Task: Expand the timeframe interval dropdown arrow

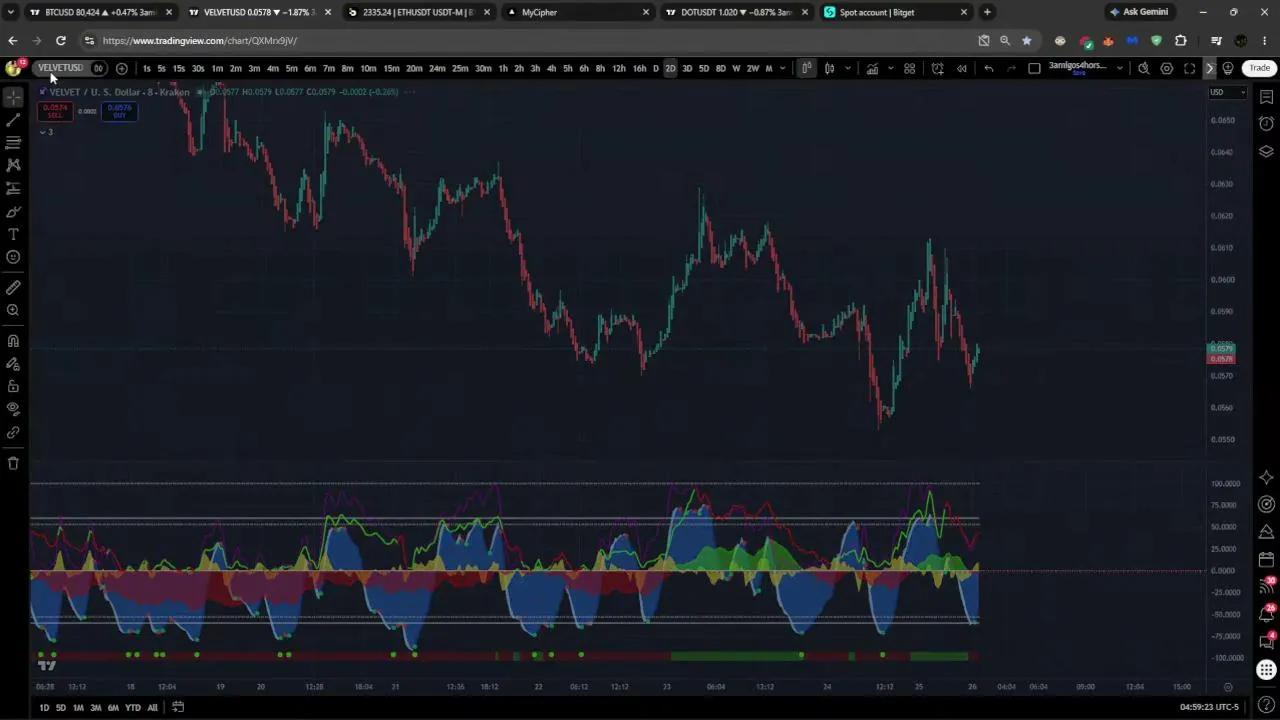Action: [x=783, y=68]
